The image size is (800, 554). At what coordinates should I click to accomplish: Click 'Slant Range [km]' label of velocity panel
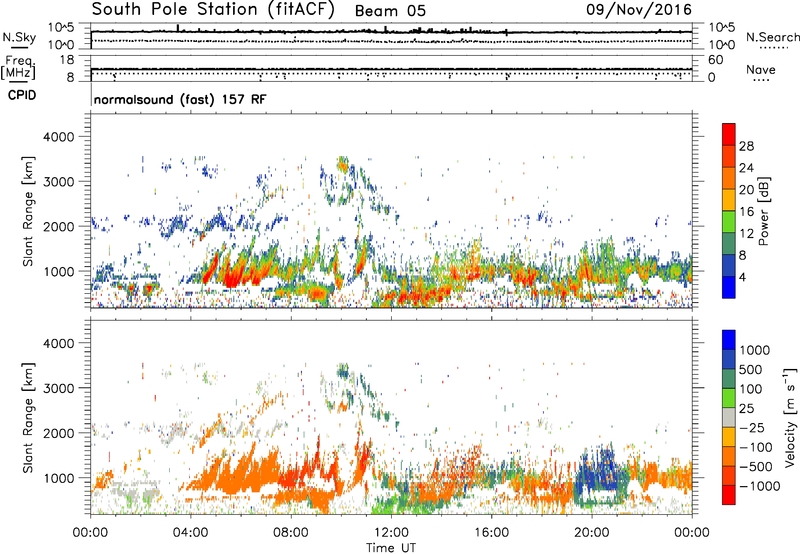pos(28,417)
